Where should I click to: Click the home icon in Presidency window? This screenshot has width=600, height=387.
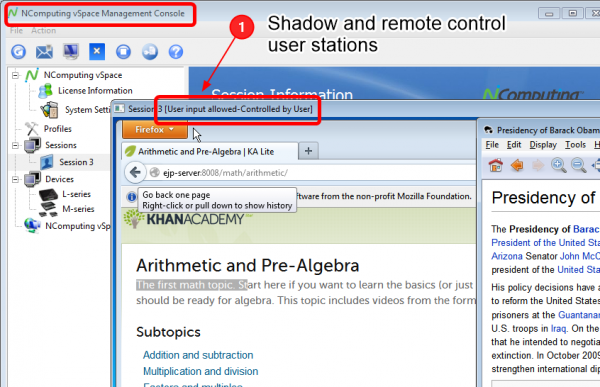tap(496, 165)
